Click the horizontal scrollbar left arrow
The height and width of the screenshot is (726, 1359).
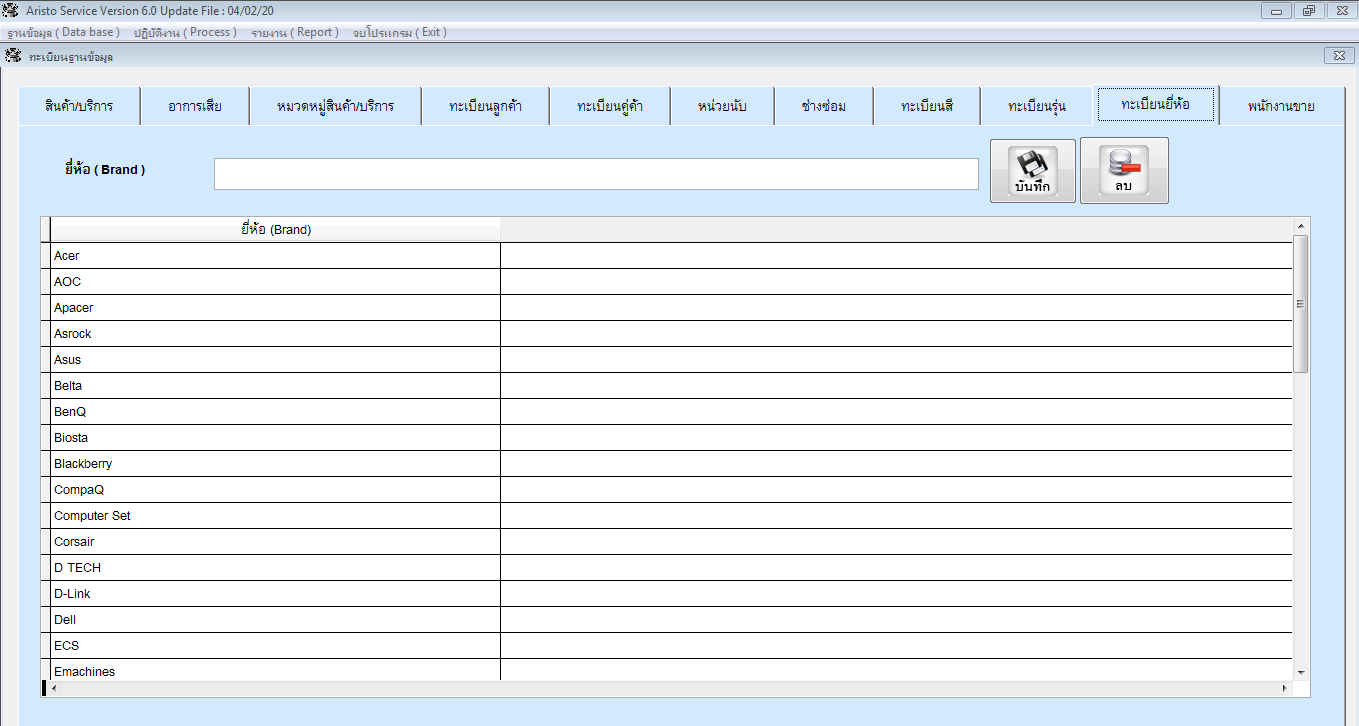[53, 689]
